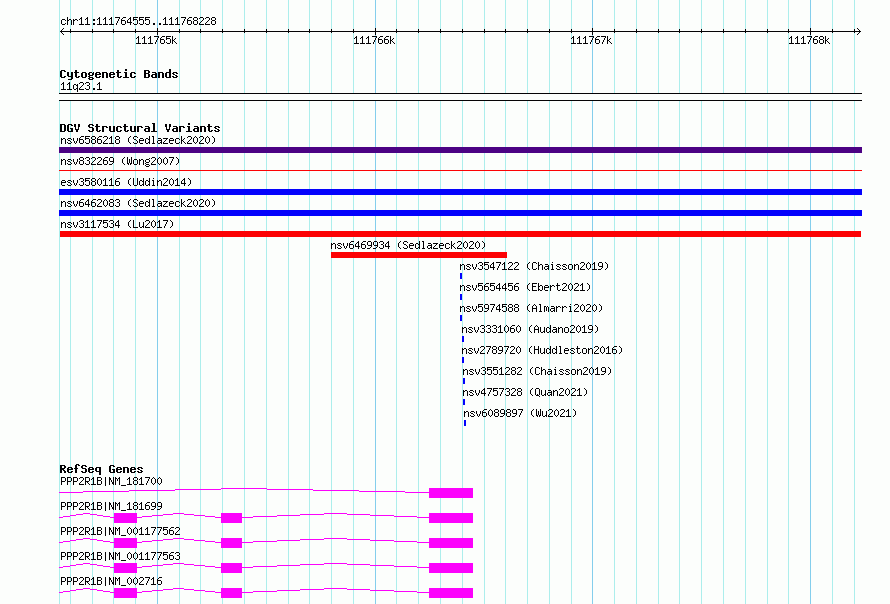Viewport: 890px width, 604px height.
Task: Click the right arrow of the ruler
Action: coord(858,31)
